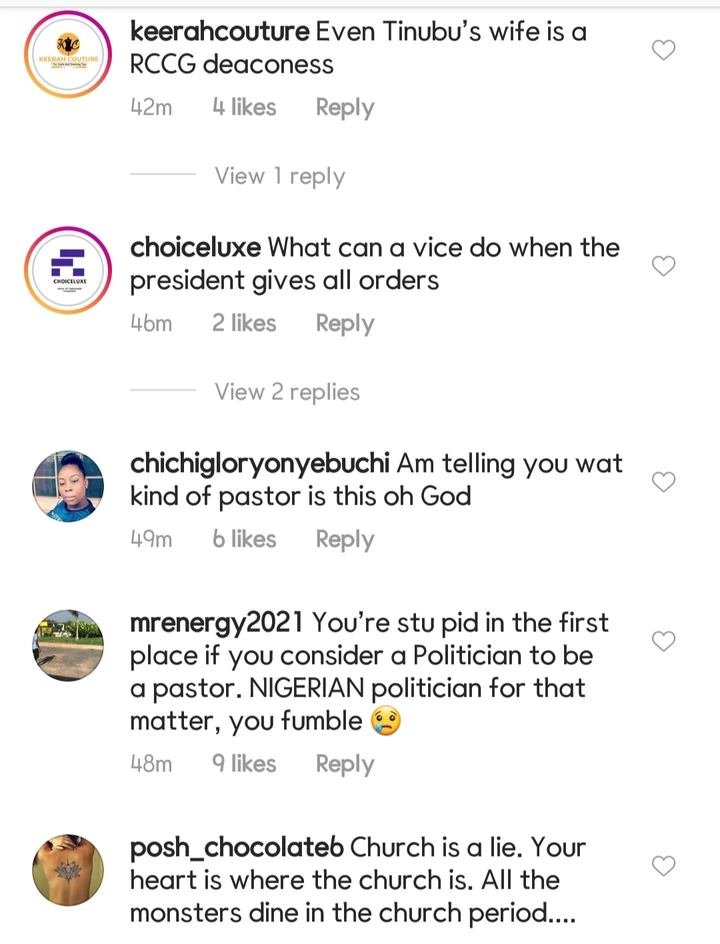Open keerahcouture's profile picture
Image resolution: width=720 pixels, height=944 pixels.
click(x=68, y=54)
